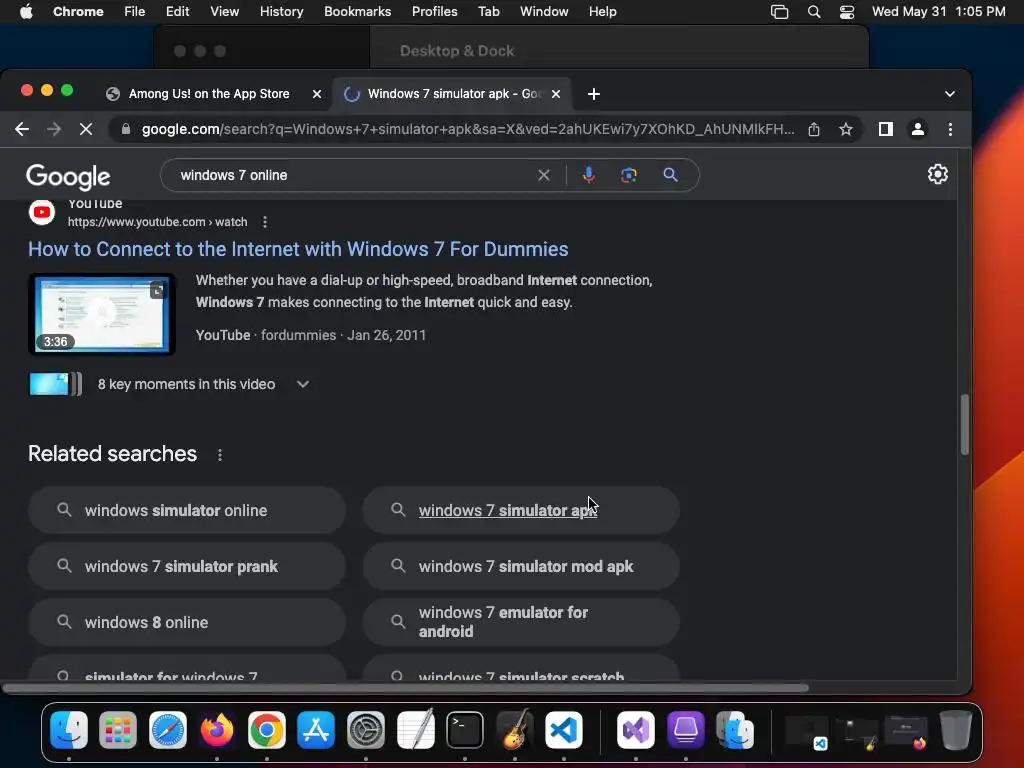This screenshot has height=768, width=1024.
Task: Search windows 7 simulator mod apk suggestion
Action: [520, 566]
